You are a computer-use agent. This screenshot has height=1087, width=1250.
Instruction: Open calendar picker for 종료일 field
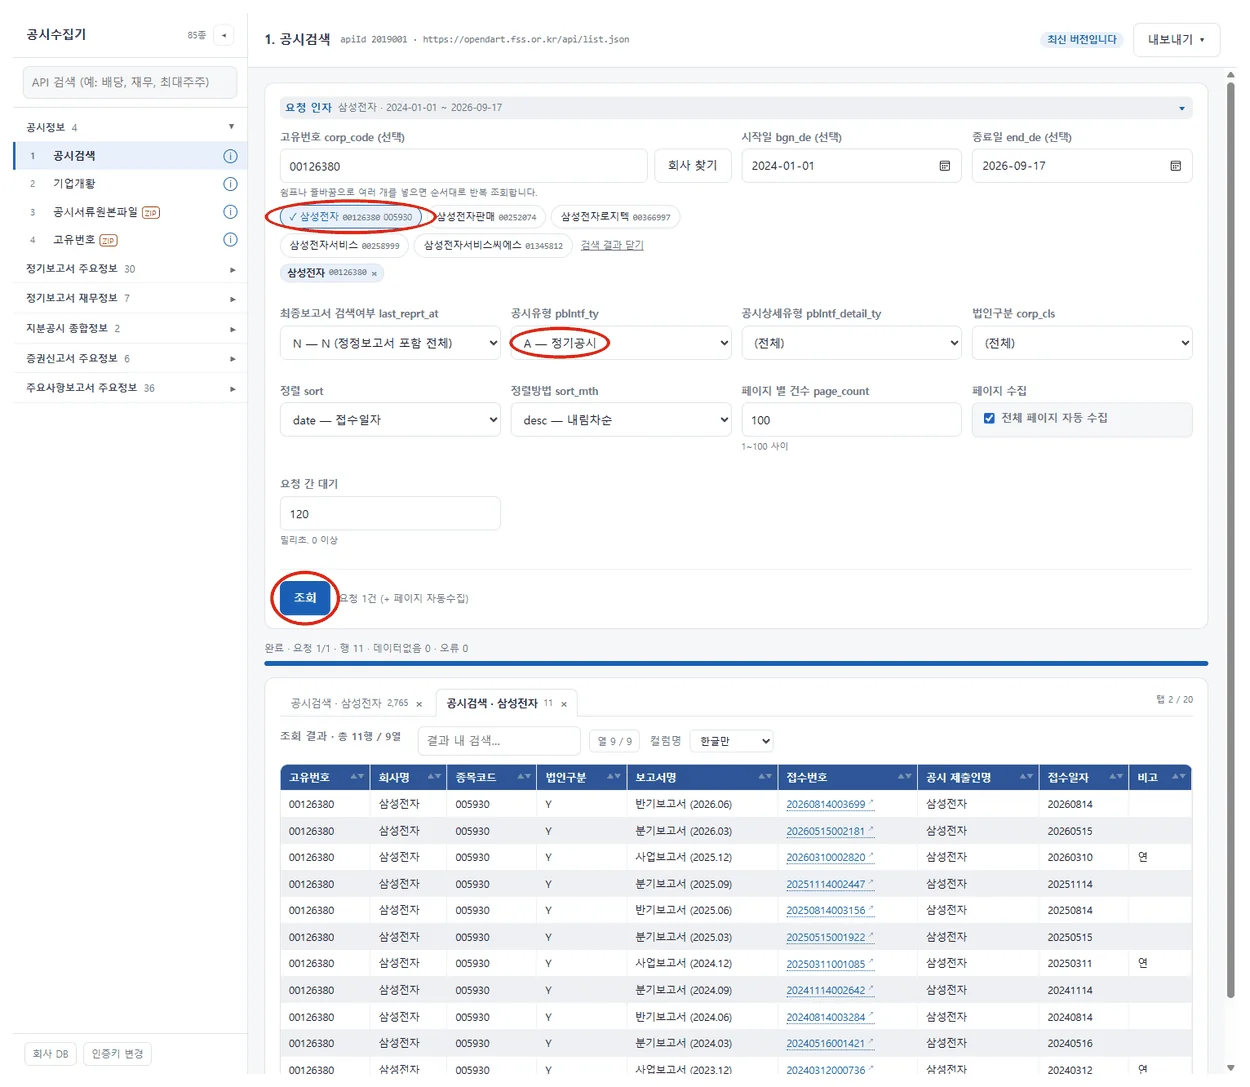coord(1175,166)
